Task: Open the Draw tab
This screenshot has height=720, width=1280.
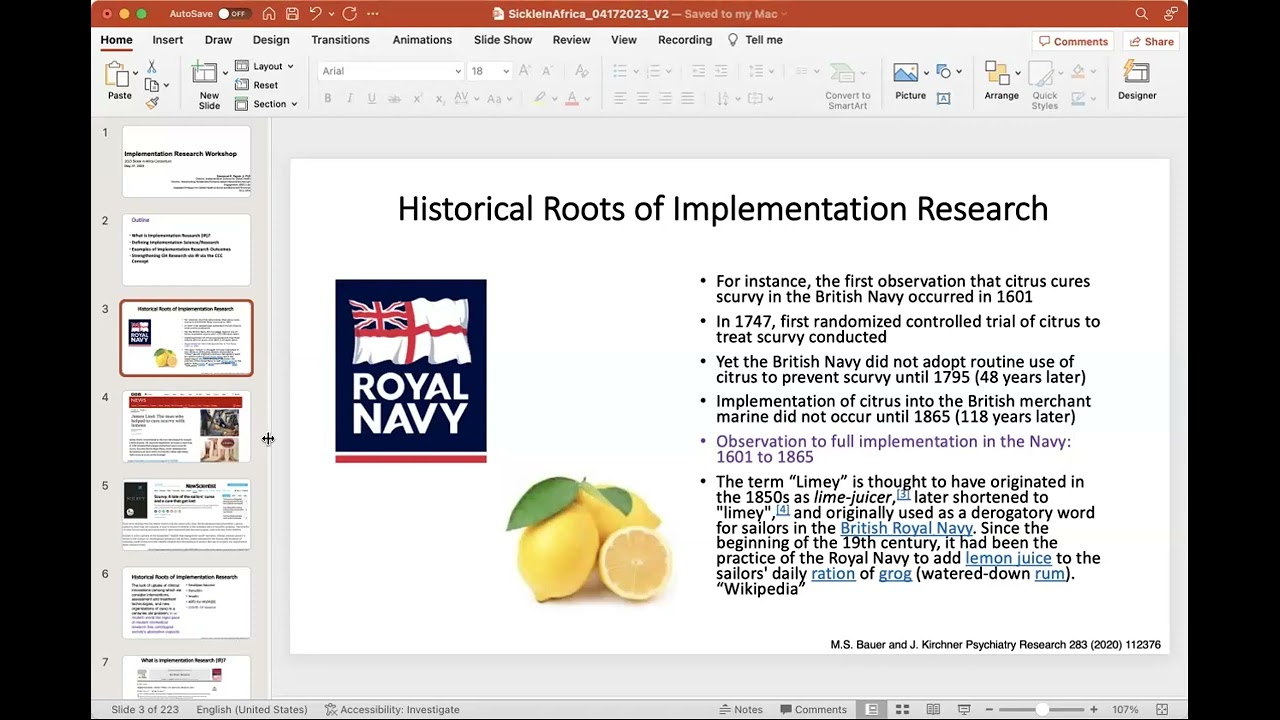Action: coord(218,40)
